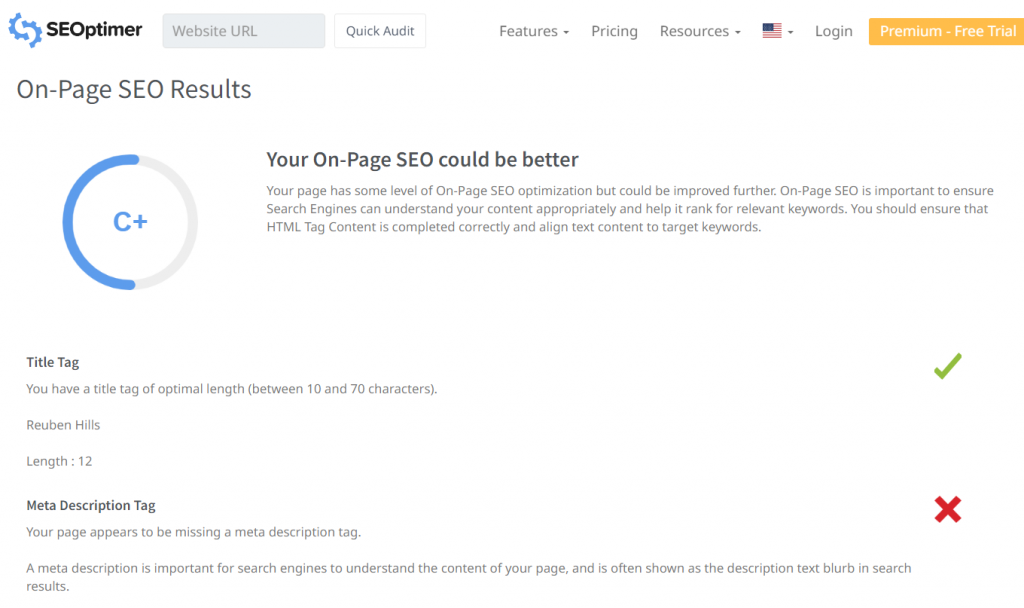Click the Length : 12 text
1024x608 pixels.
(57, 460)
